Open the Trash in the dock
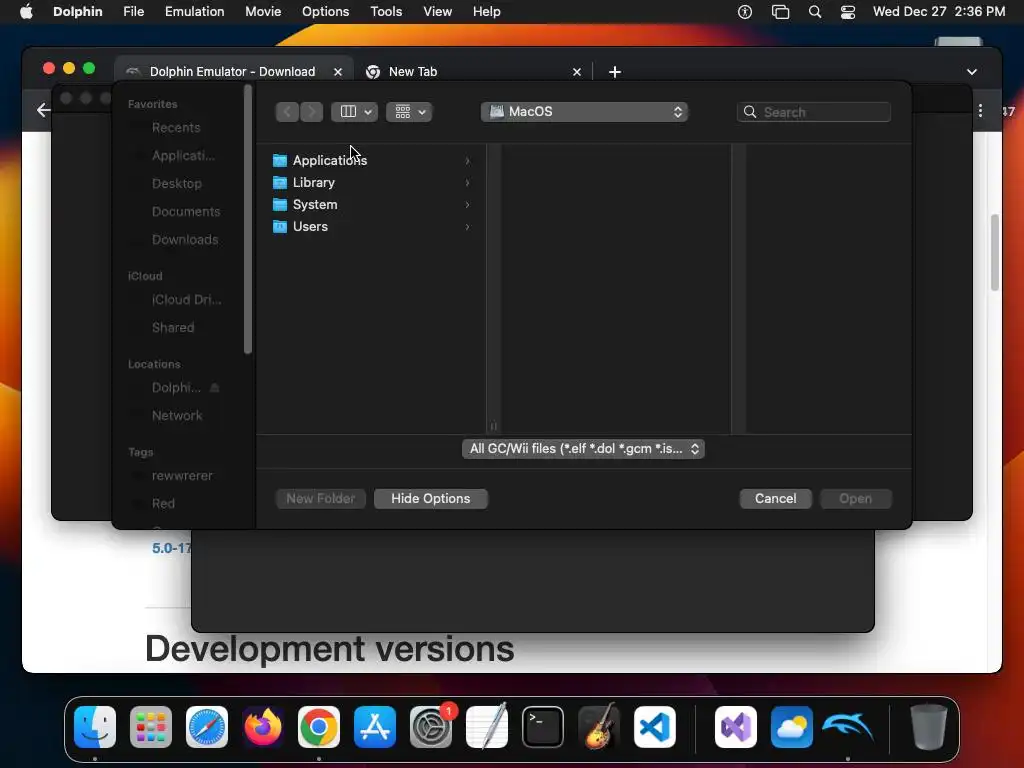The height and width of the screenshot is (768, 1024). click(x=929, y=727)
